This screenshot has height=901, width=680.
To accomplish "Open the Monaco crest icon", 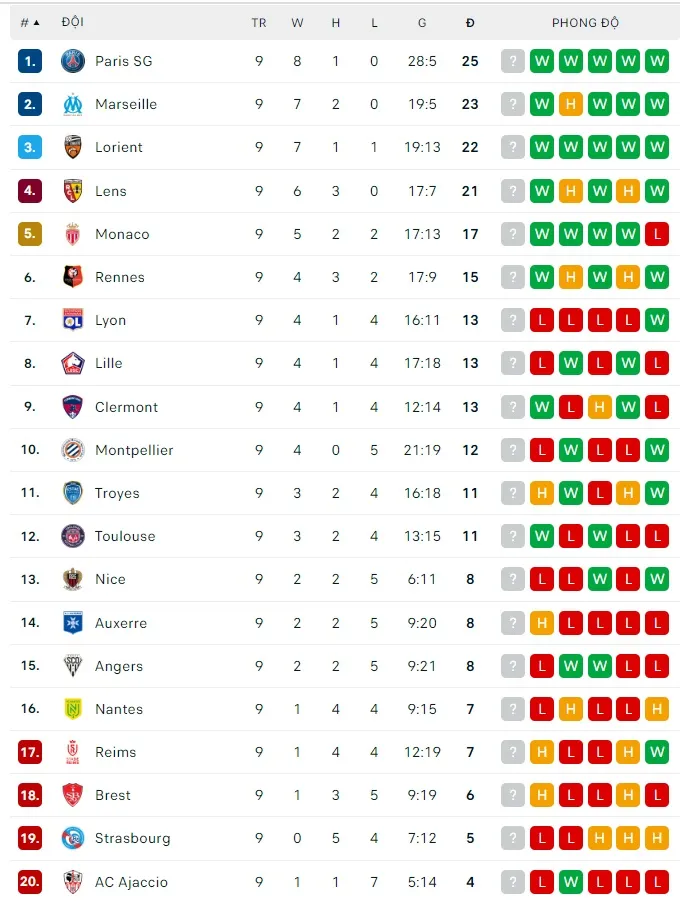I will 72,234.
